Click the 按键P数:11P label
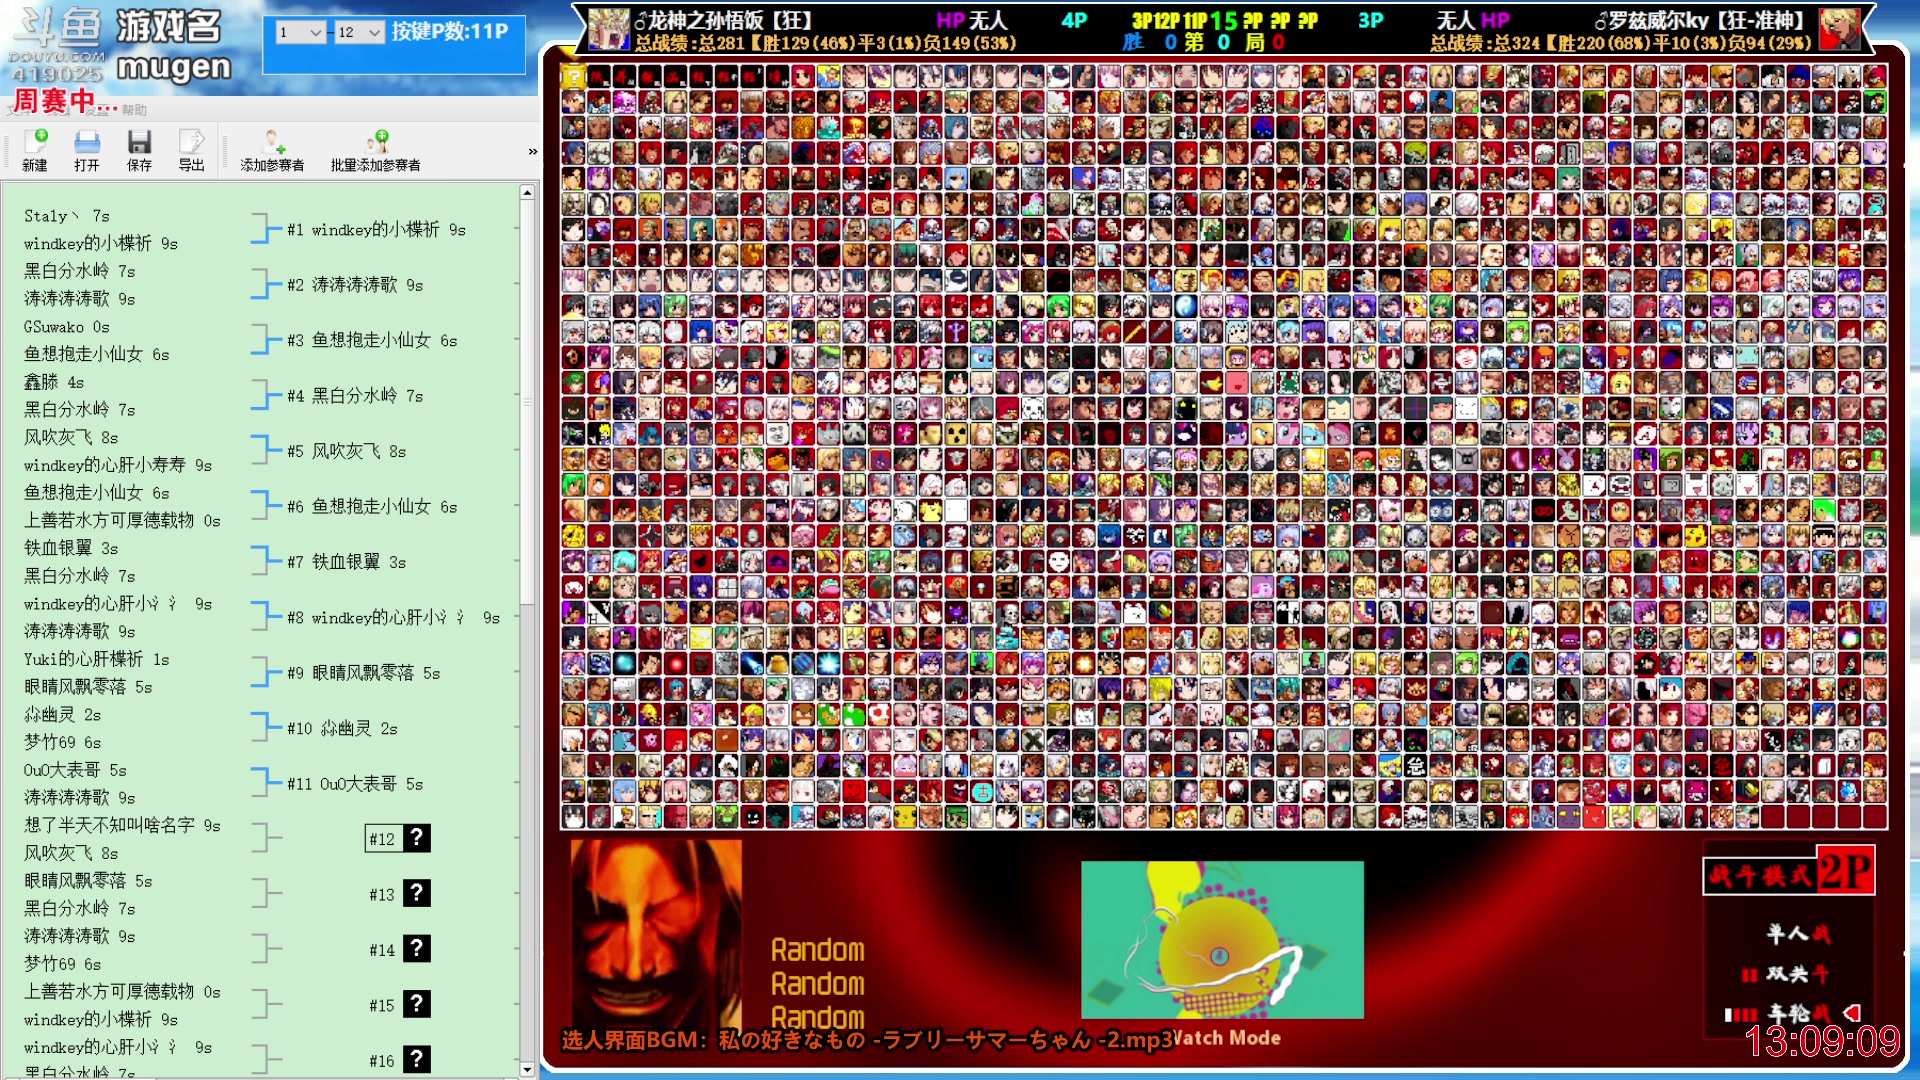The height and width of the screenshot is (1080, 1920). tap(450, 31)
